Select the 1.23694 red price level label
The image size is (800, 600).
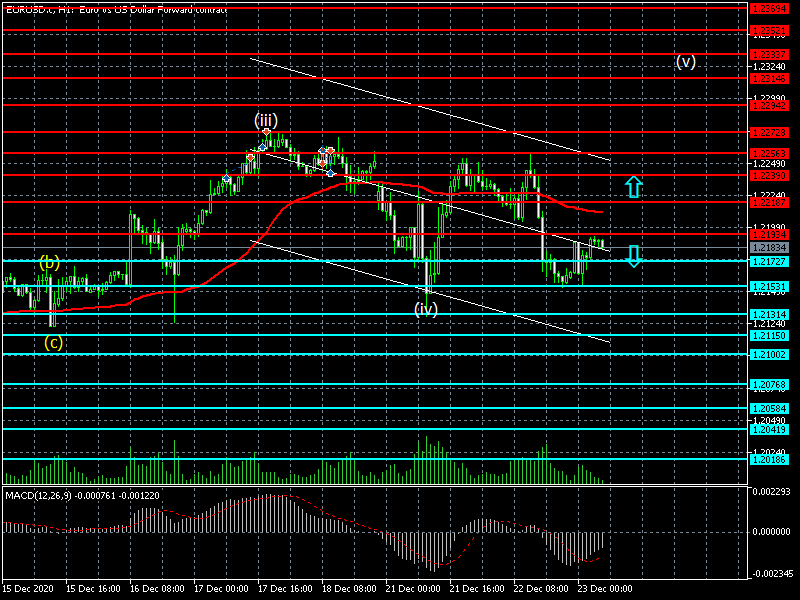pyautogui.click(x=769, y=8)
